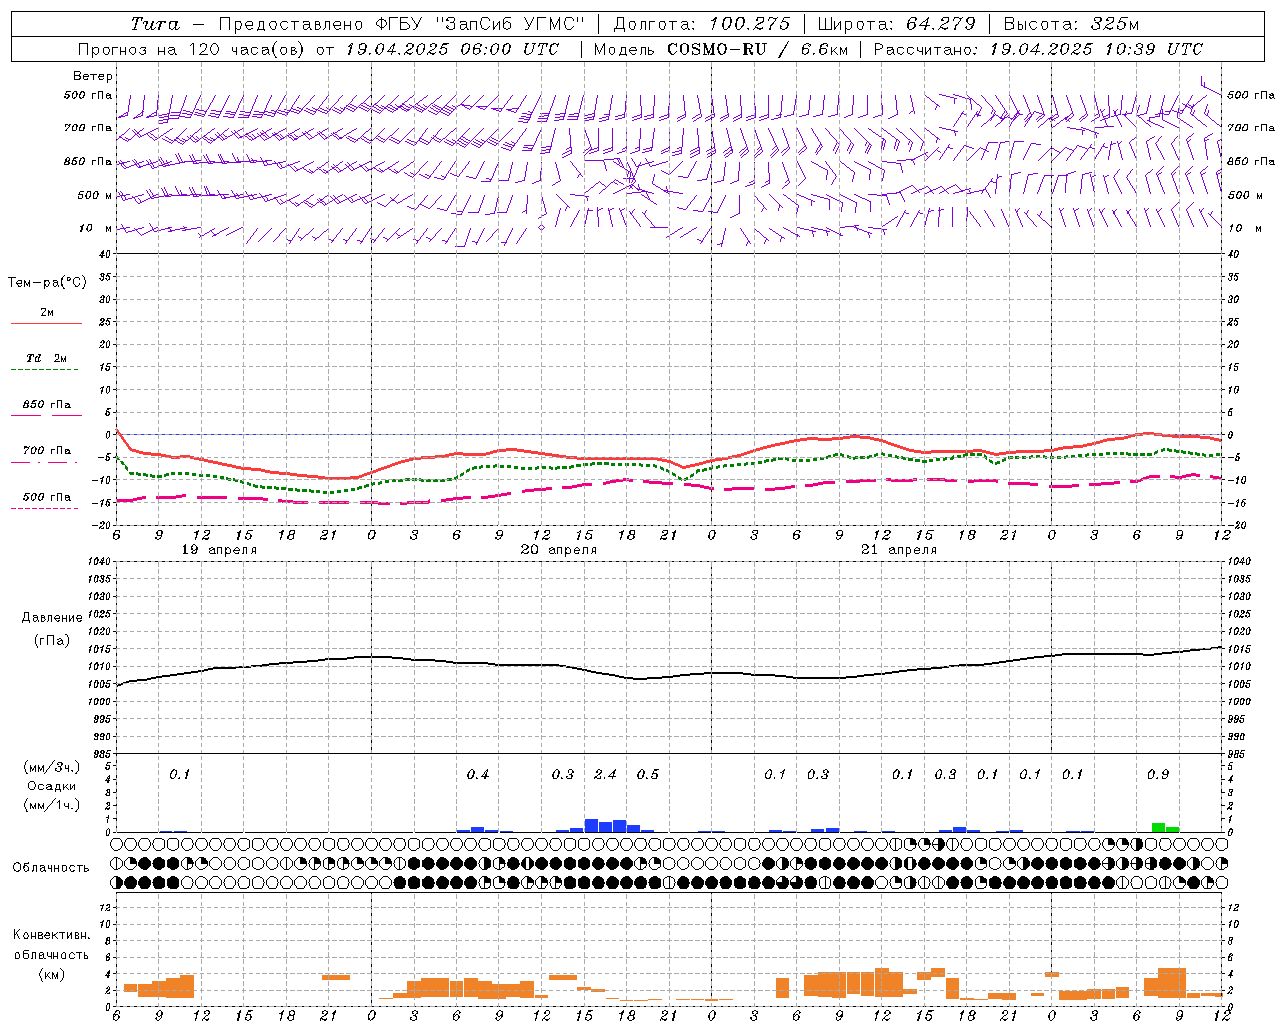Click the '0.5' precipitation total value
This screenshot has height=1024, width=1280.
click(x=648, y=775)
